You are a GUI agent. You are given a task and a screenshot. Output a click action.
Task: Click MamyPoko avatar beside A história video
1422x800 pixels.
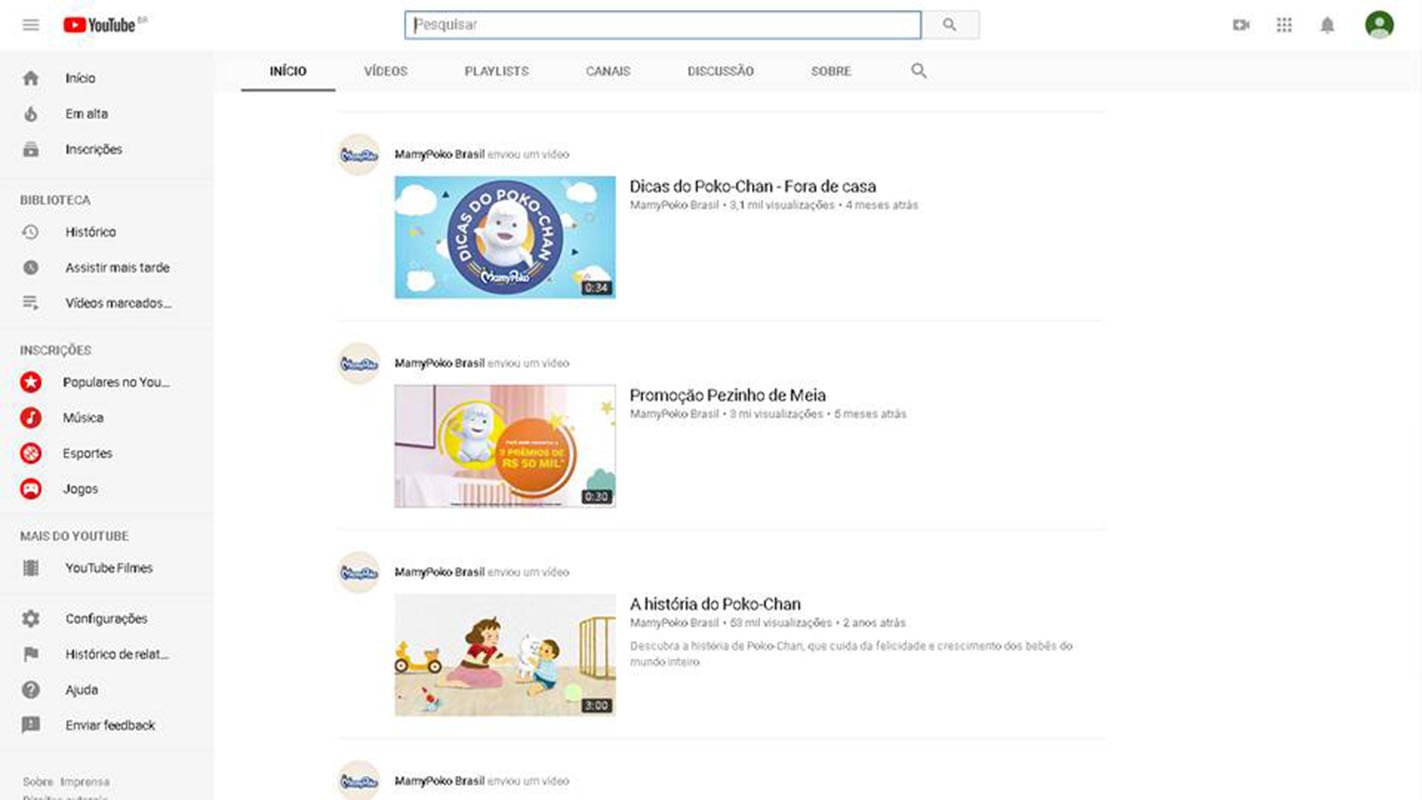(359, 573)
